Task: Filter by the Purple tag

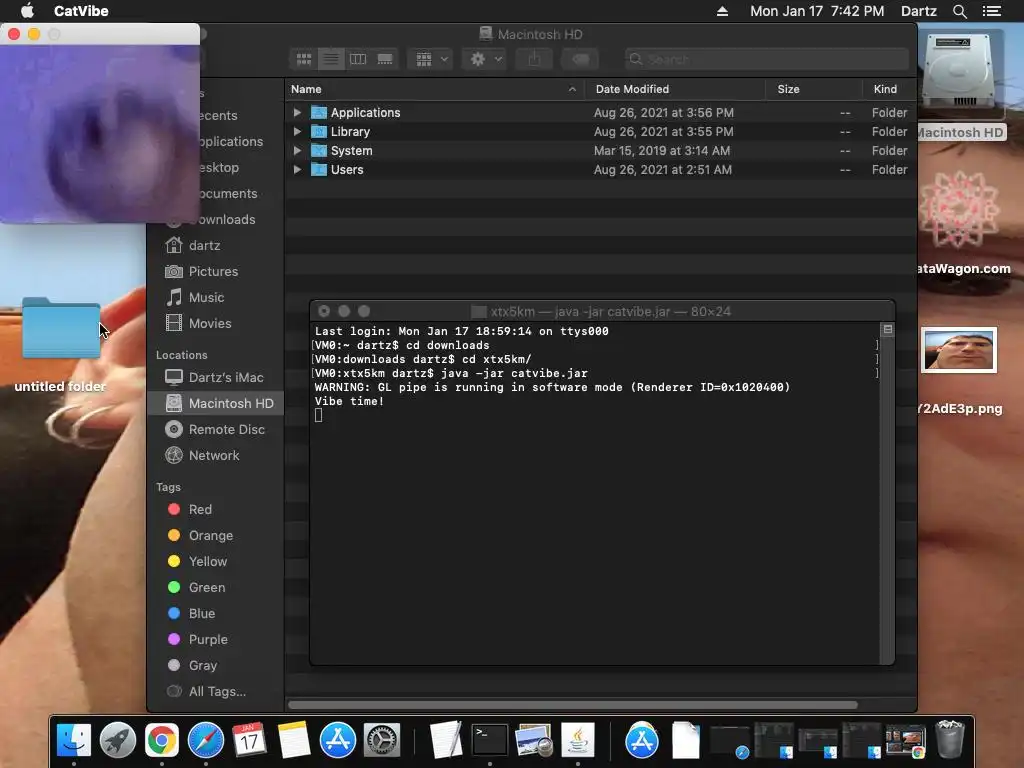Action: click(208, 640)
